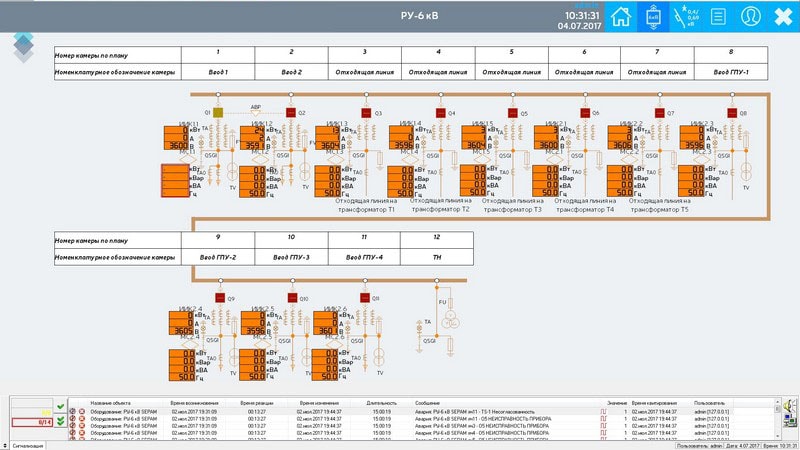Select circuit breaker Q4
This screenshot has width=800, height=450.
point(441,113)
